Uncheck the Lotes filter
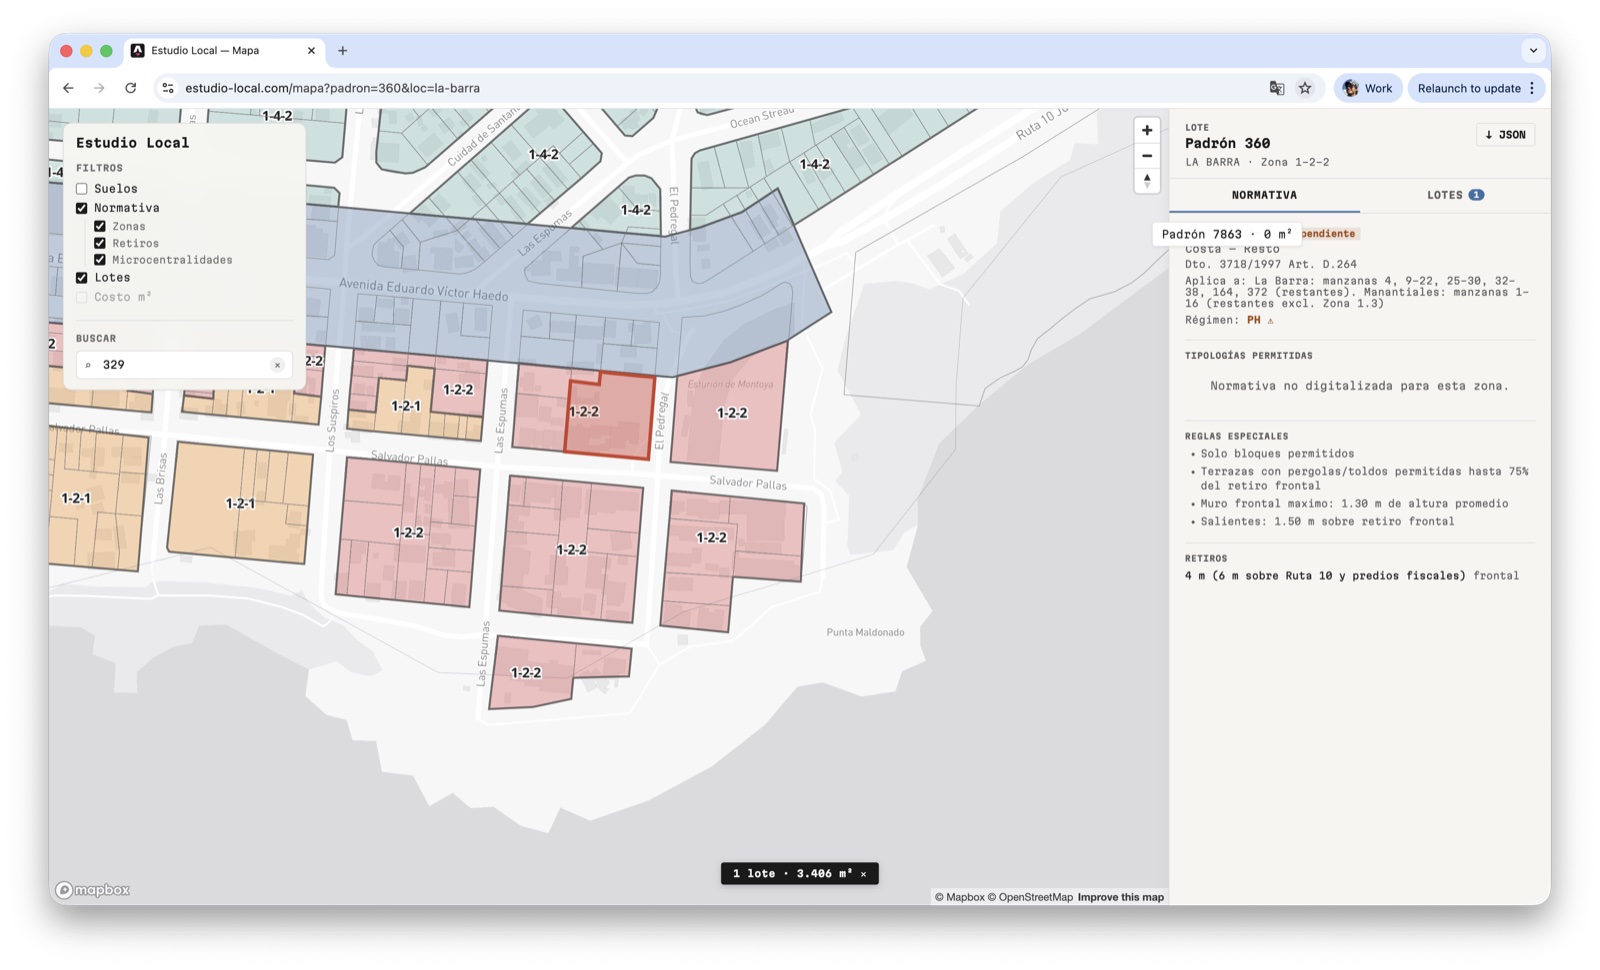 click(x=82, y=278)
